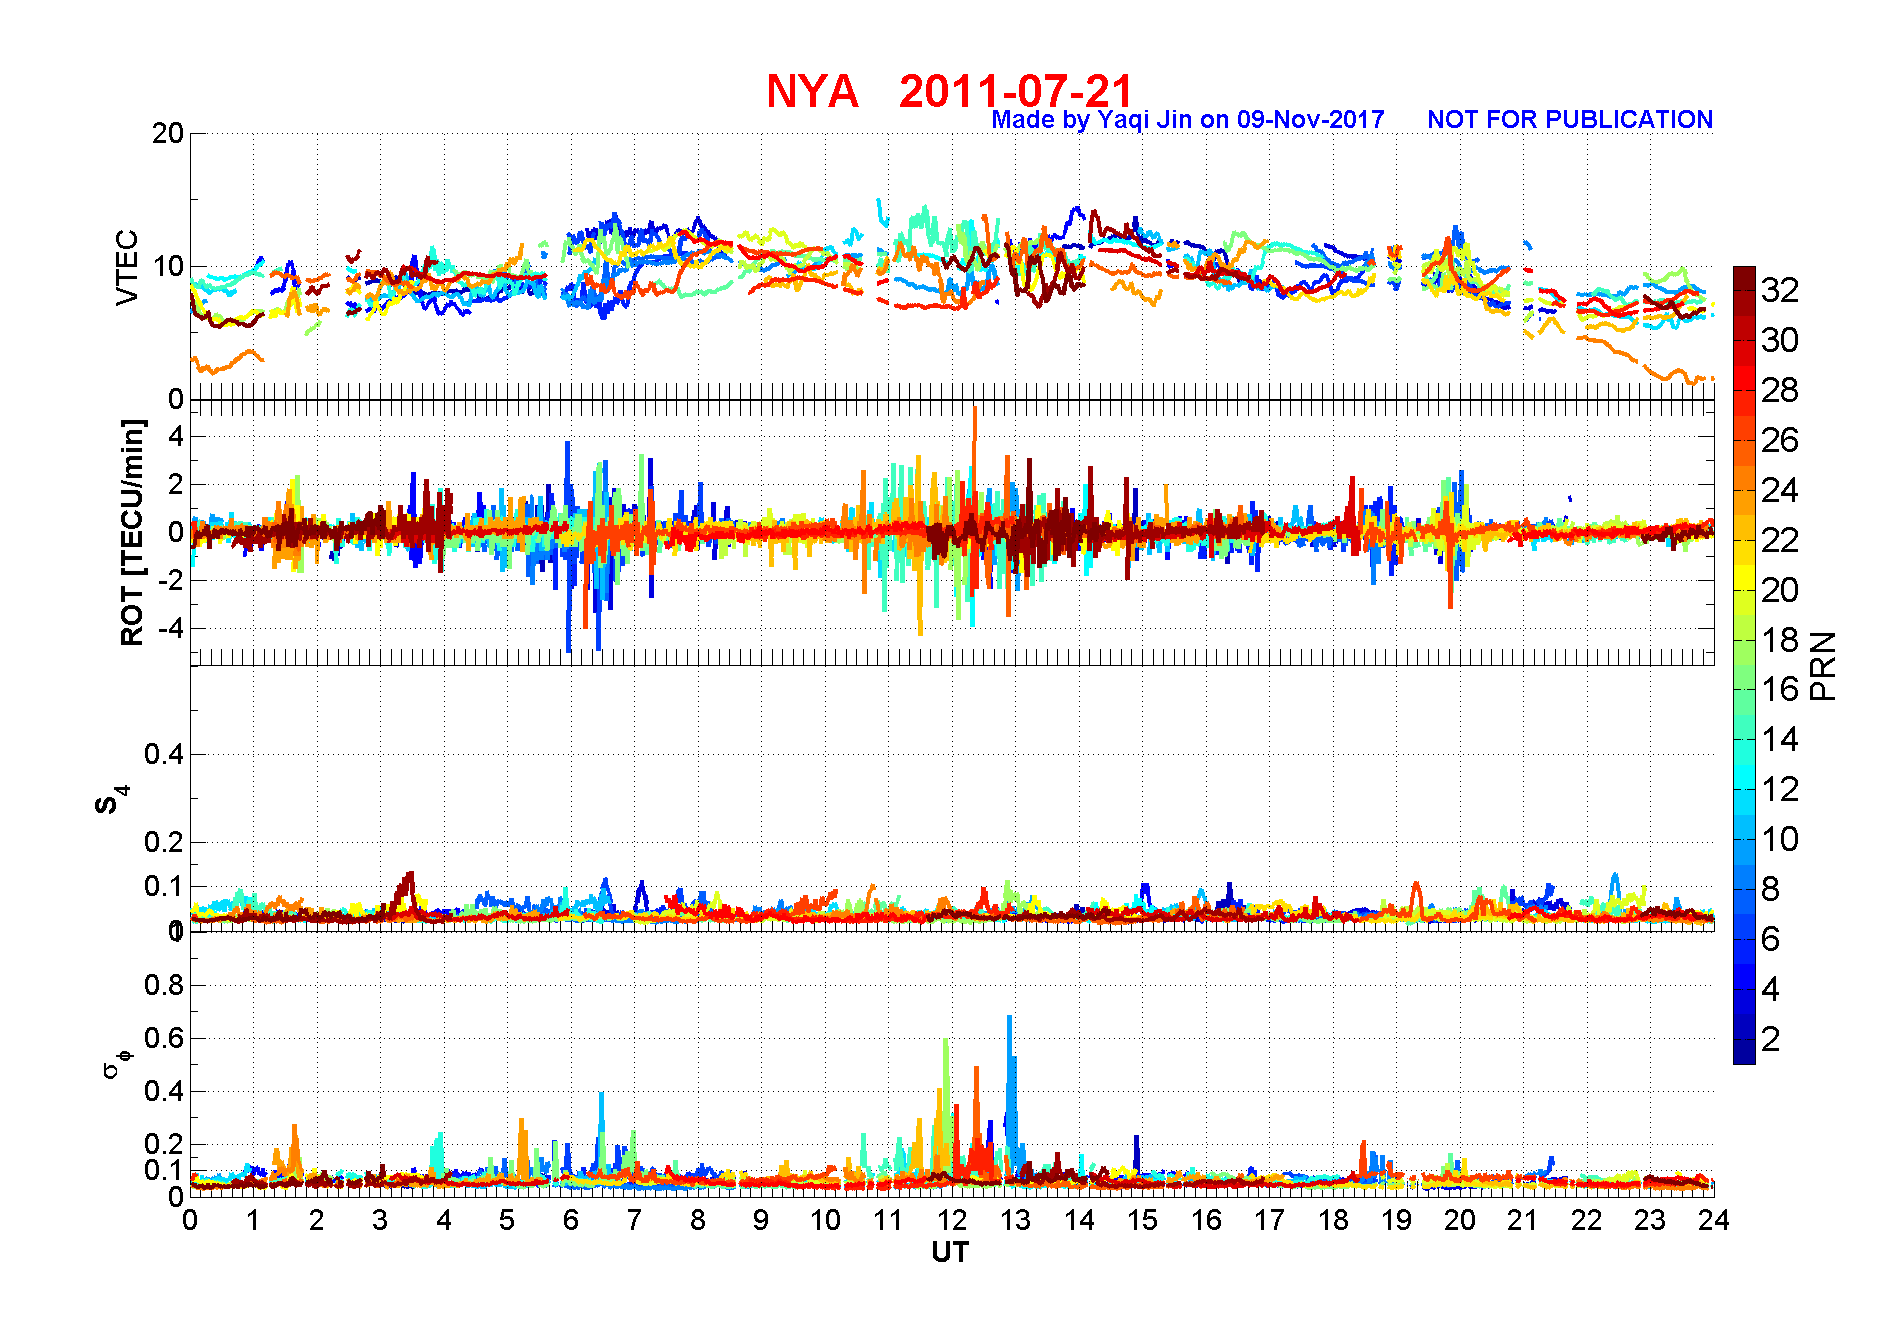Click the x-axis tick label 0

click(x=190, y=1220)
